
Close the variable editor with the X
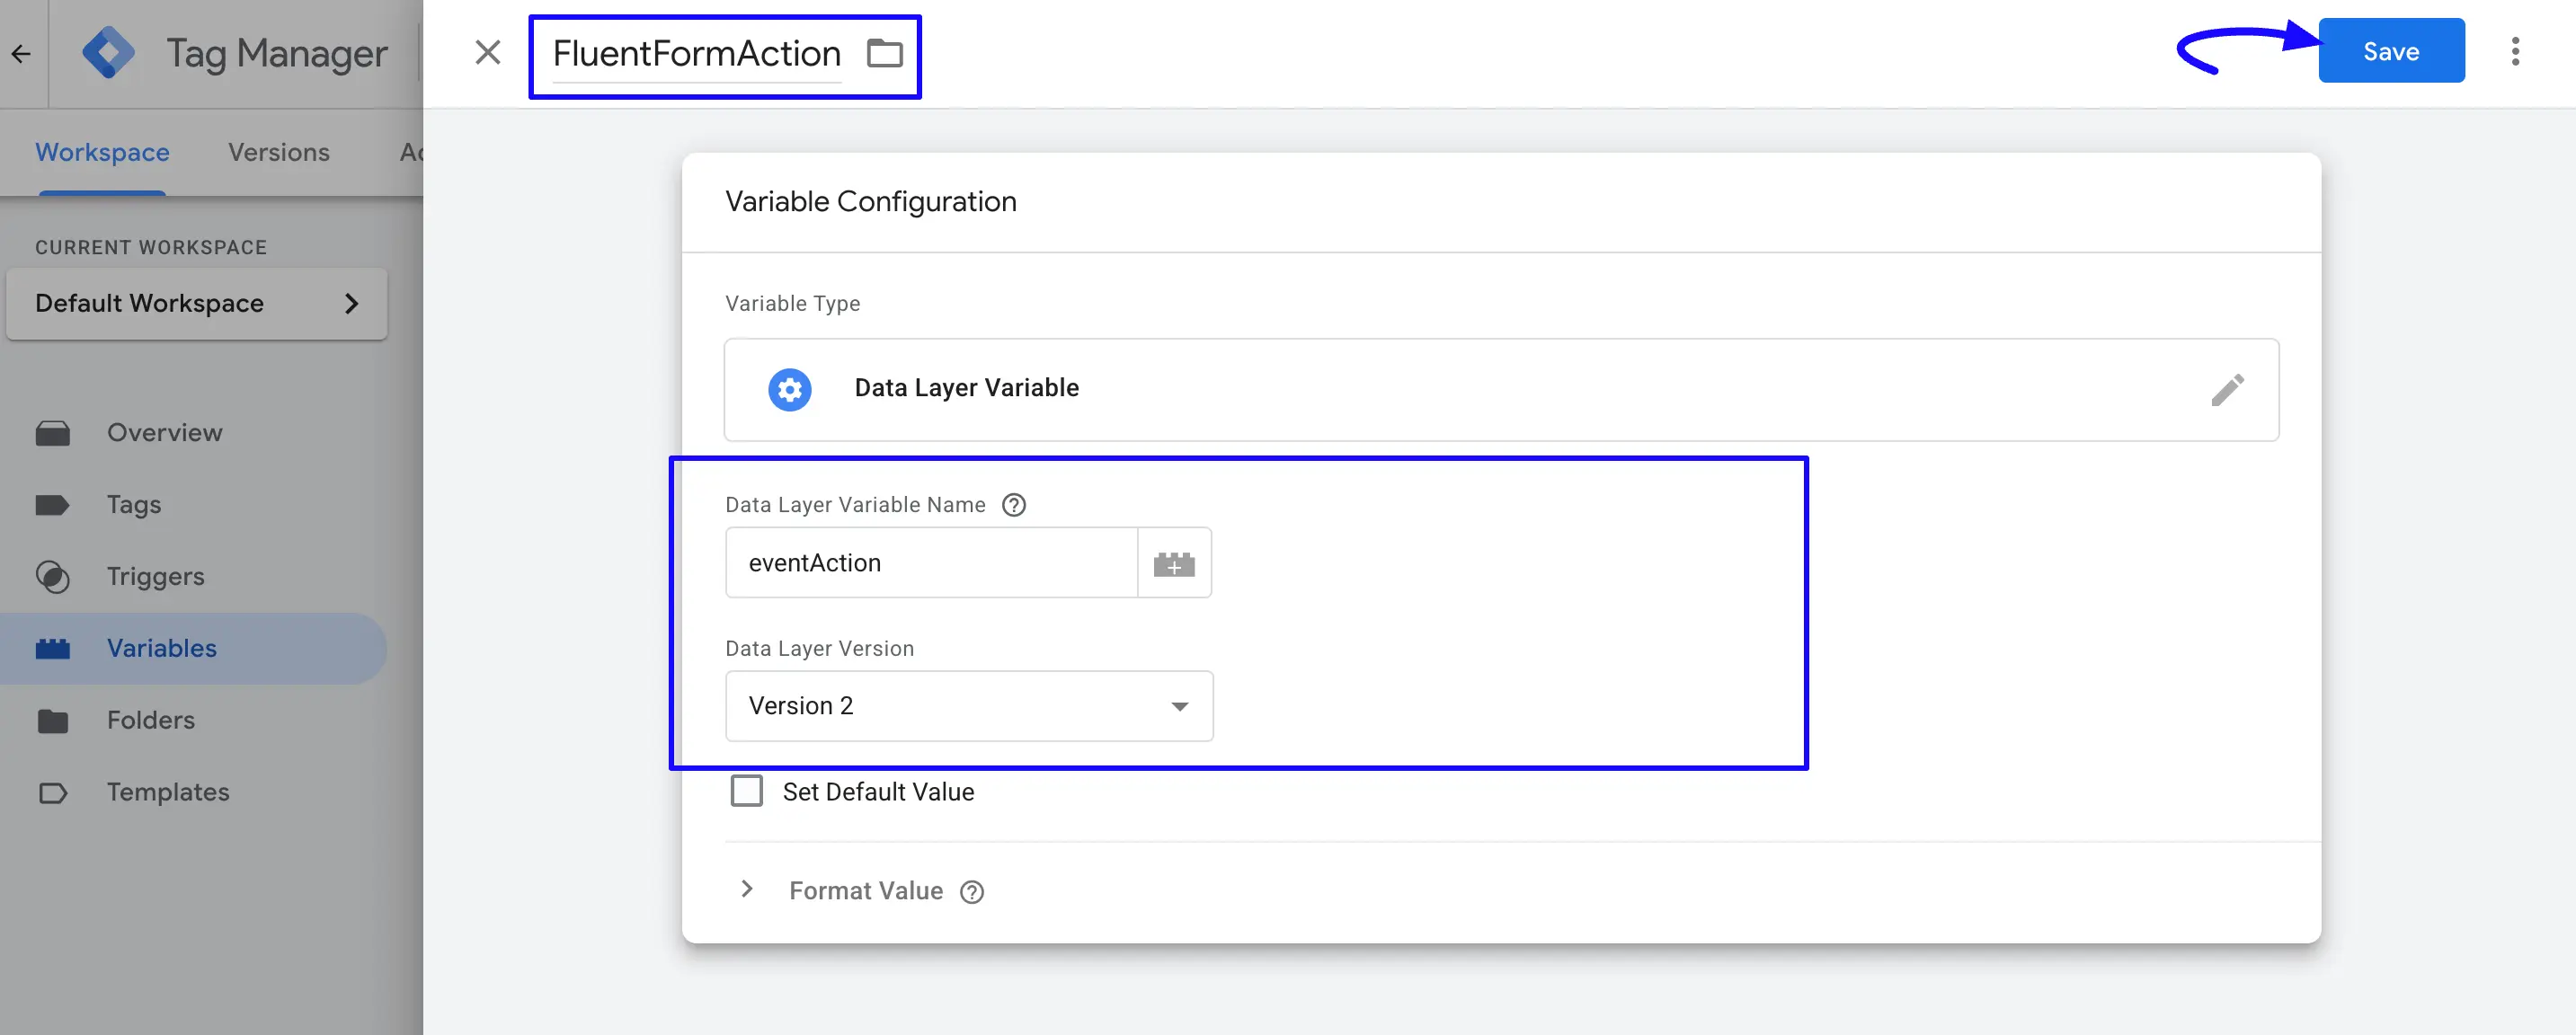pyautogui.click(x=487, y=52)
